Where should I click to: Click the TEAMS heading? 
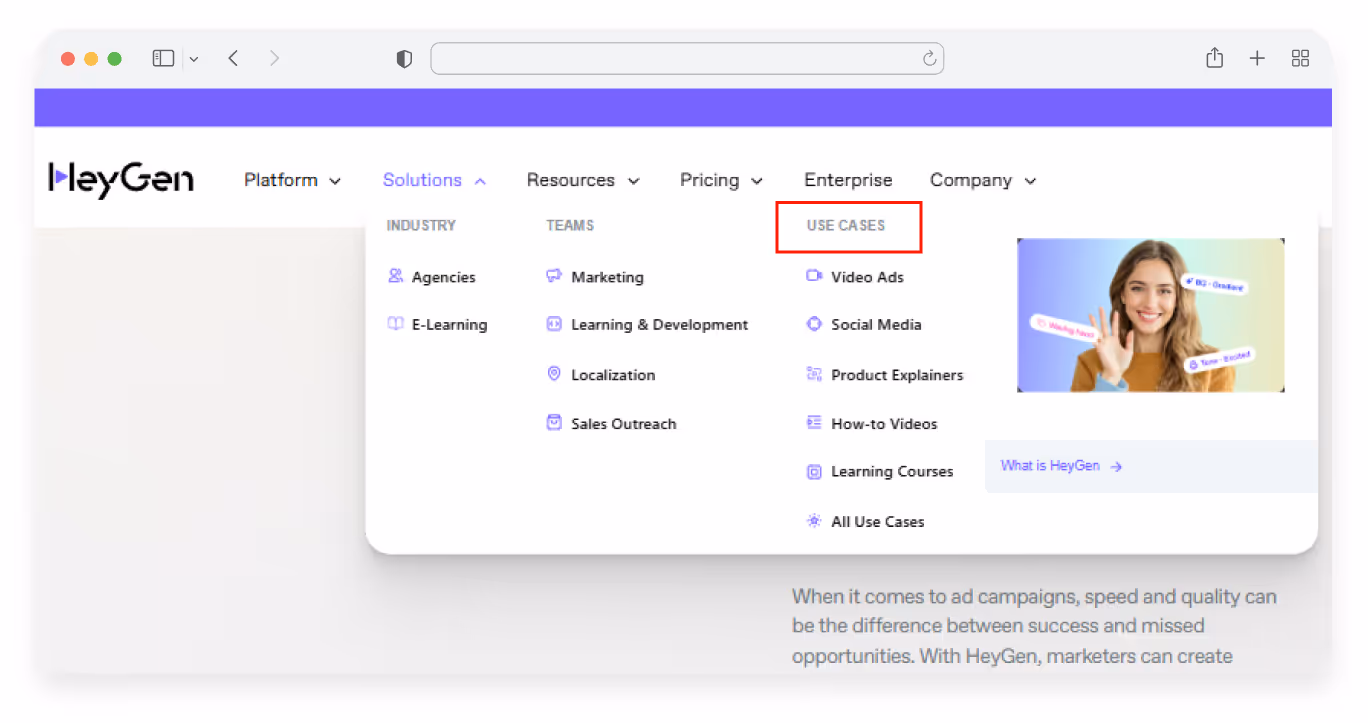(x=570, y=226)
